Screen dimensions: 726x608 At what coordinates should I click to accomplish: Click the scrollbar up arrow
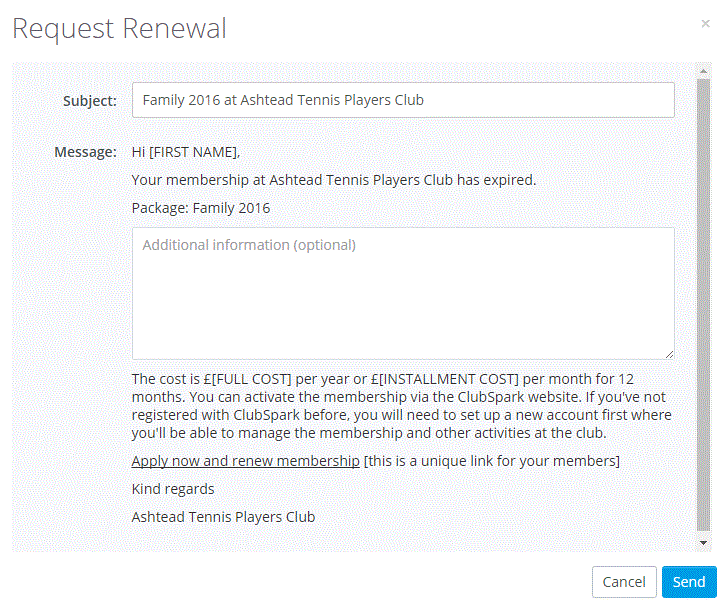click(703, 70)
